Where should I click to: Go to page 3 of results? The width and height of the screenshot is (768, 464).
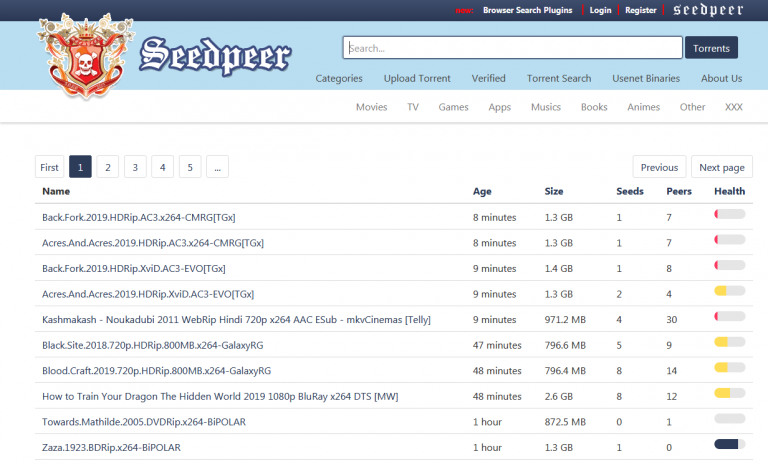click(135, 167)
